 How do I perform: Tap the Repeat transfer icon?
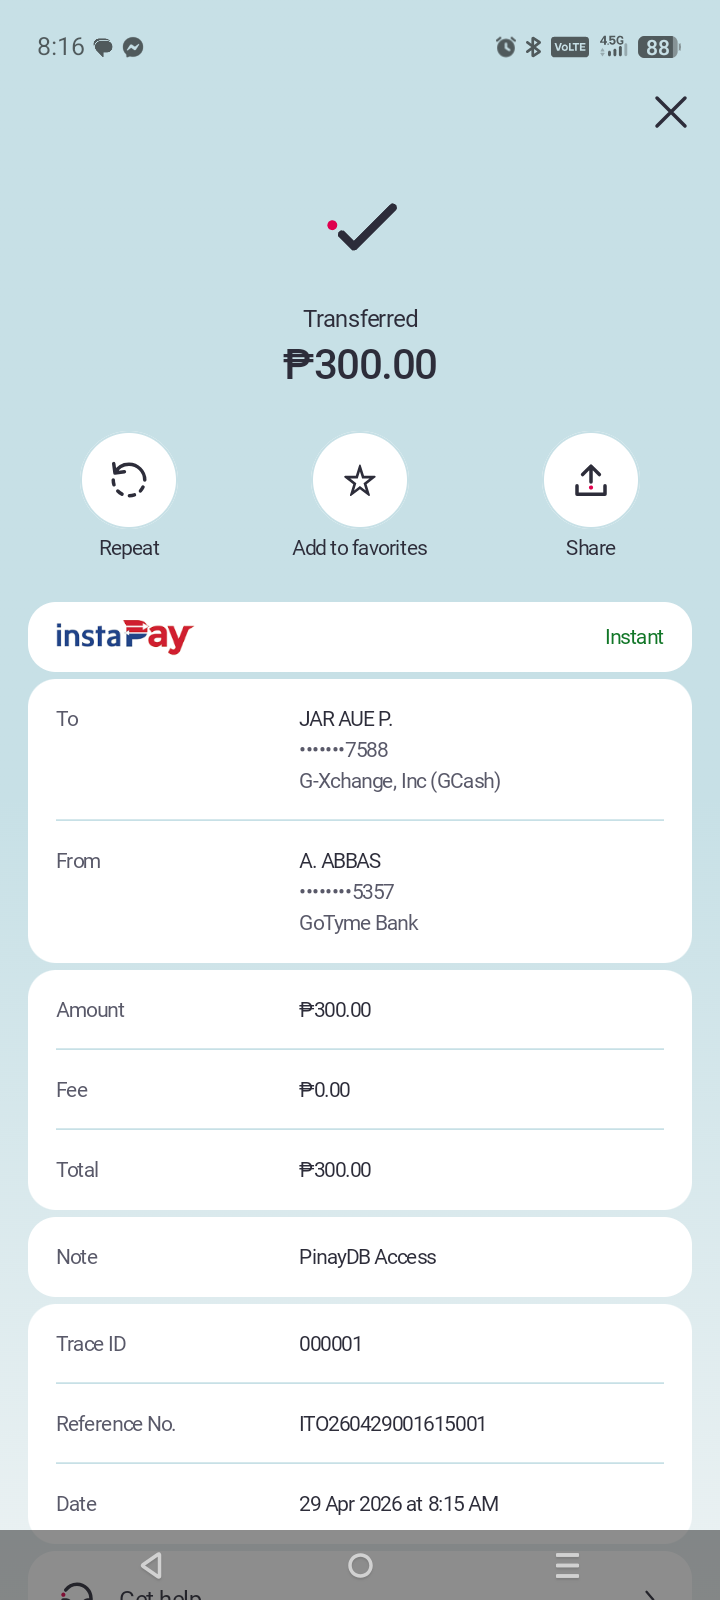(x=129, y=480)
